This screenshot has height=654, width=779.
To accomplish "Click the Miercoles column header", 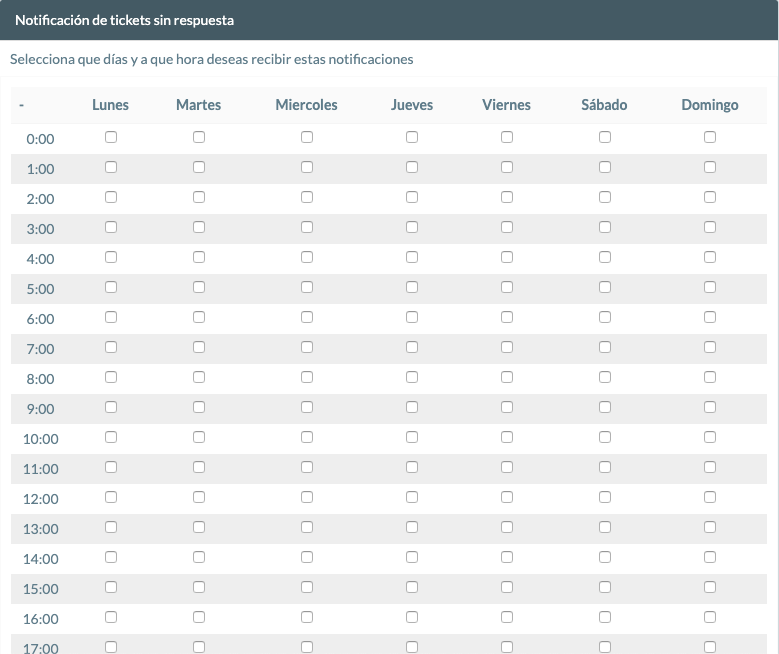I will tap(307, 105).
